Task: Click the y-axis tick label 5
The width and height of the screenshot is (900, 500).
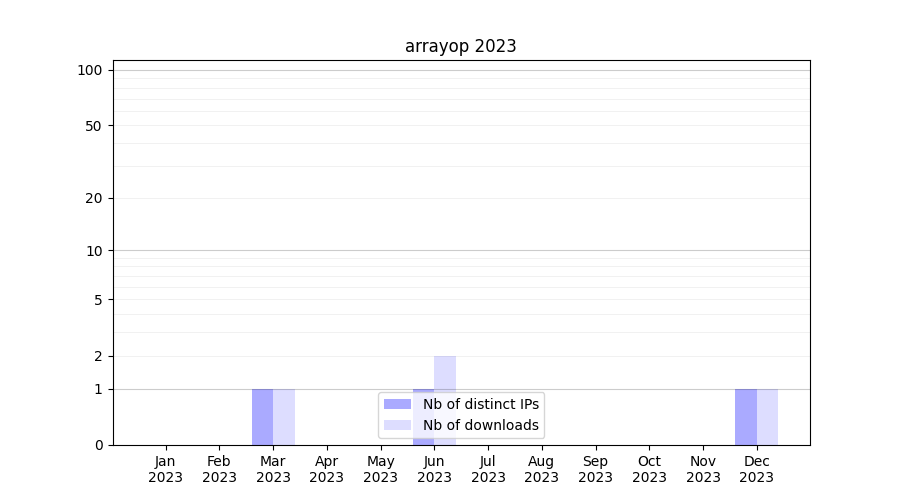Action: click(x=98, y=300)
